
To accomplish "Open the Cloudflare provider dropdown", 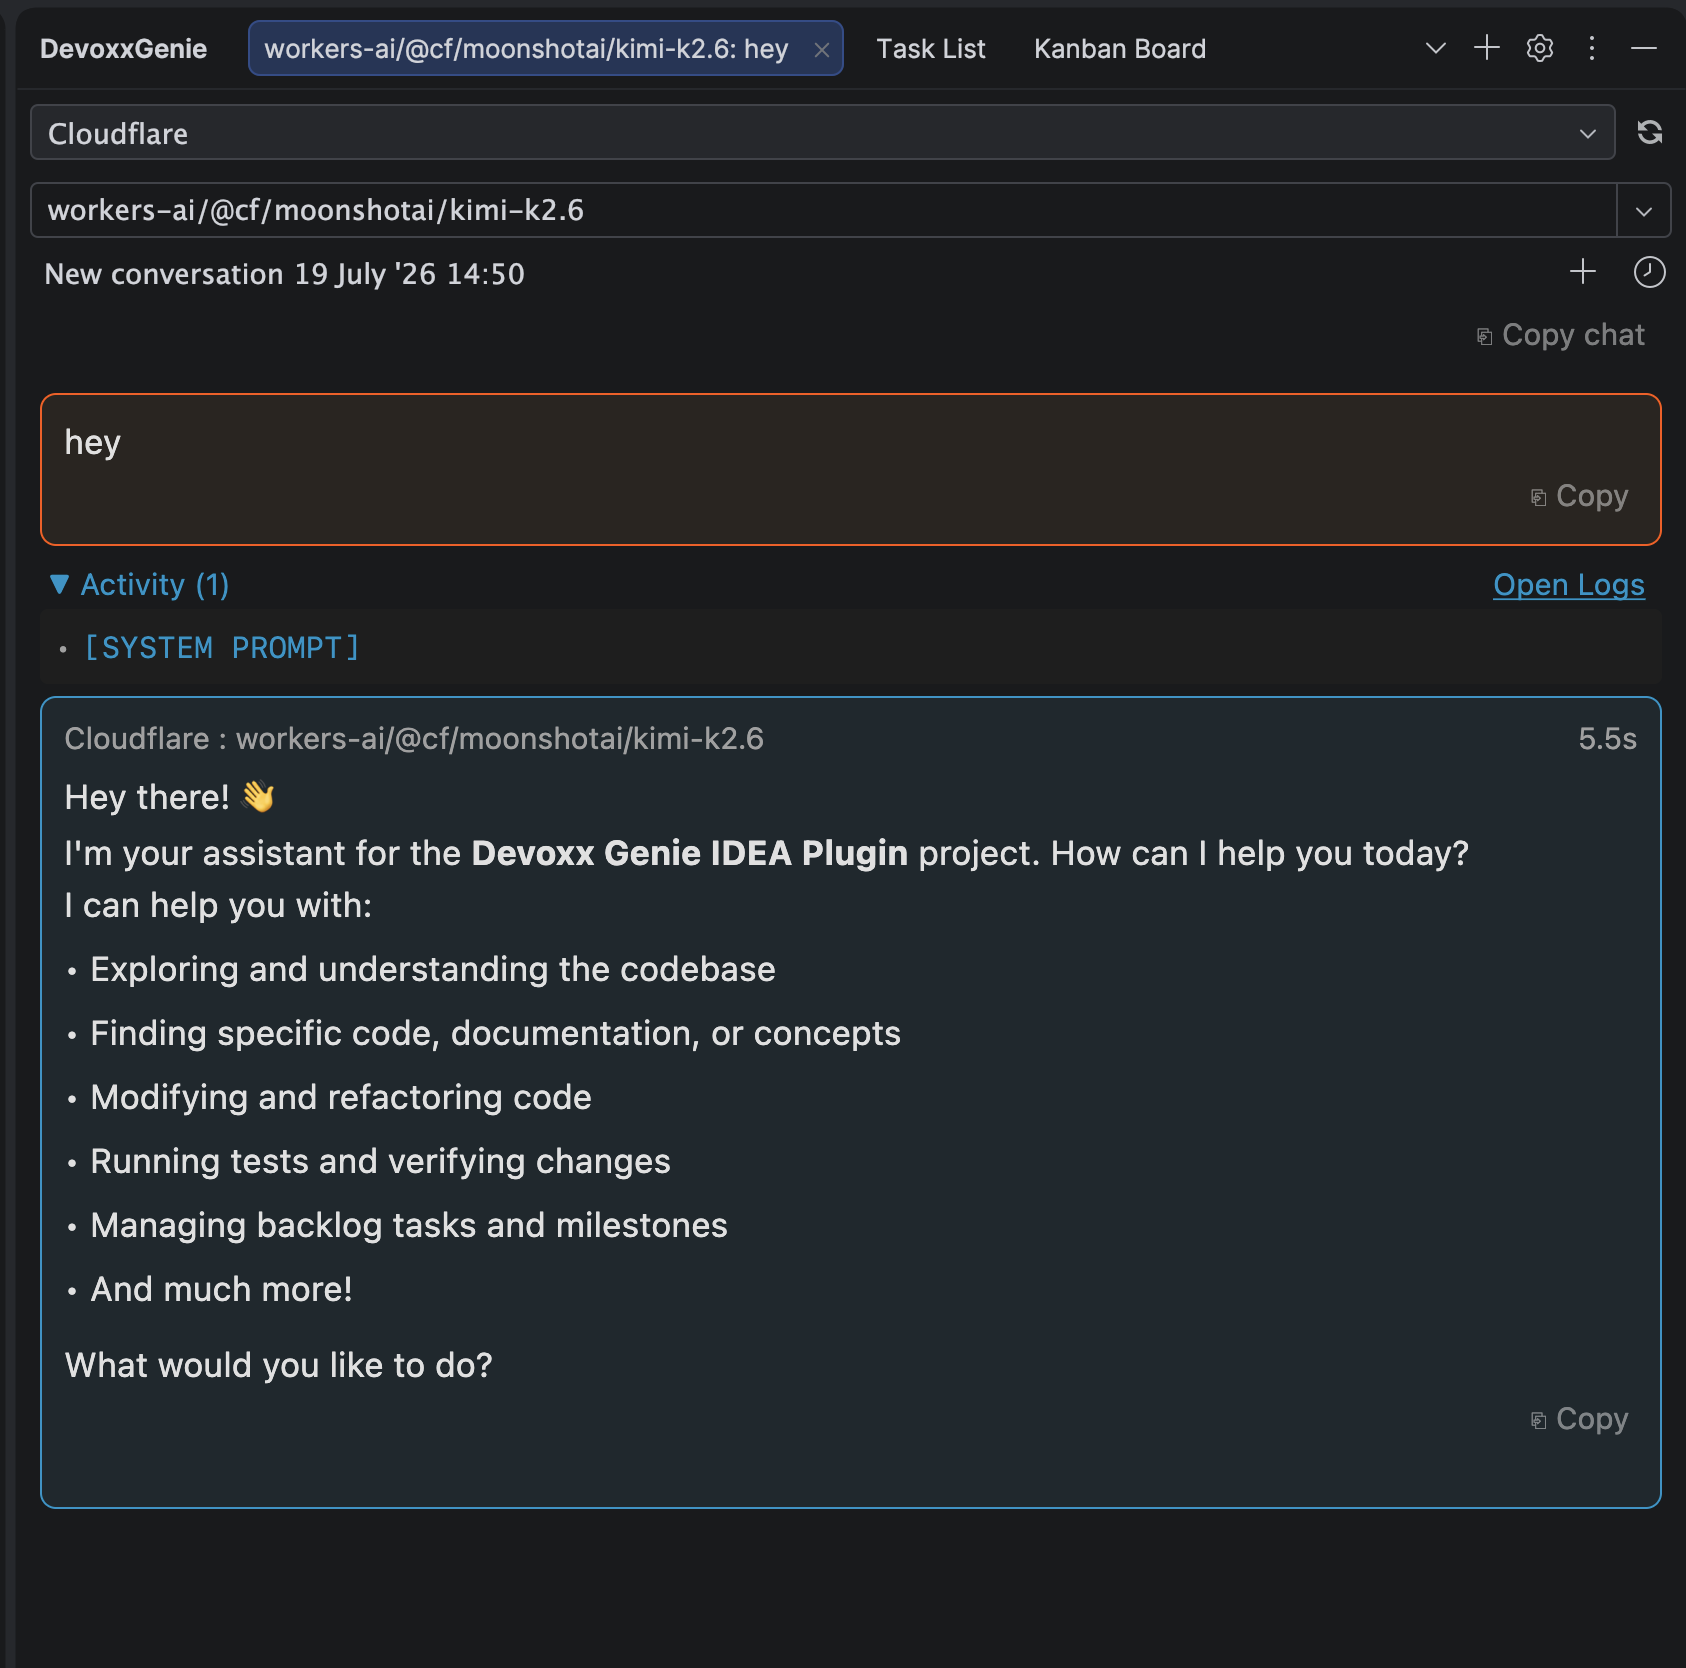I will (823, 133).
